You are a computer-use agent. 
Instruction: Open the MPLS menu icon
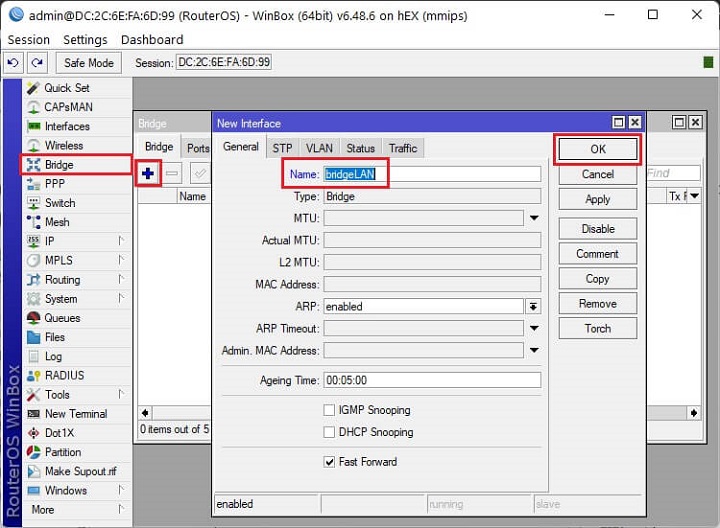coord(34,260)
